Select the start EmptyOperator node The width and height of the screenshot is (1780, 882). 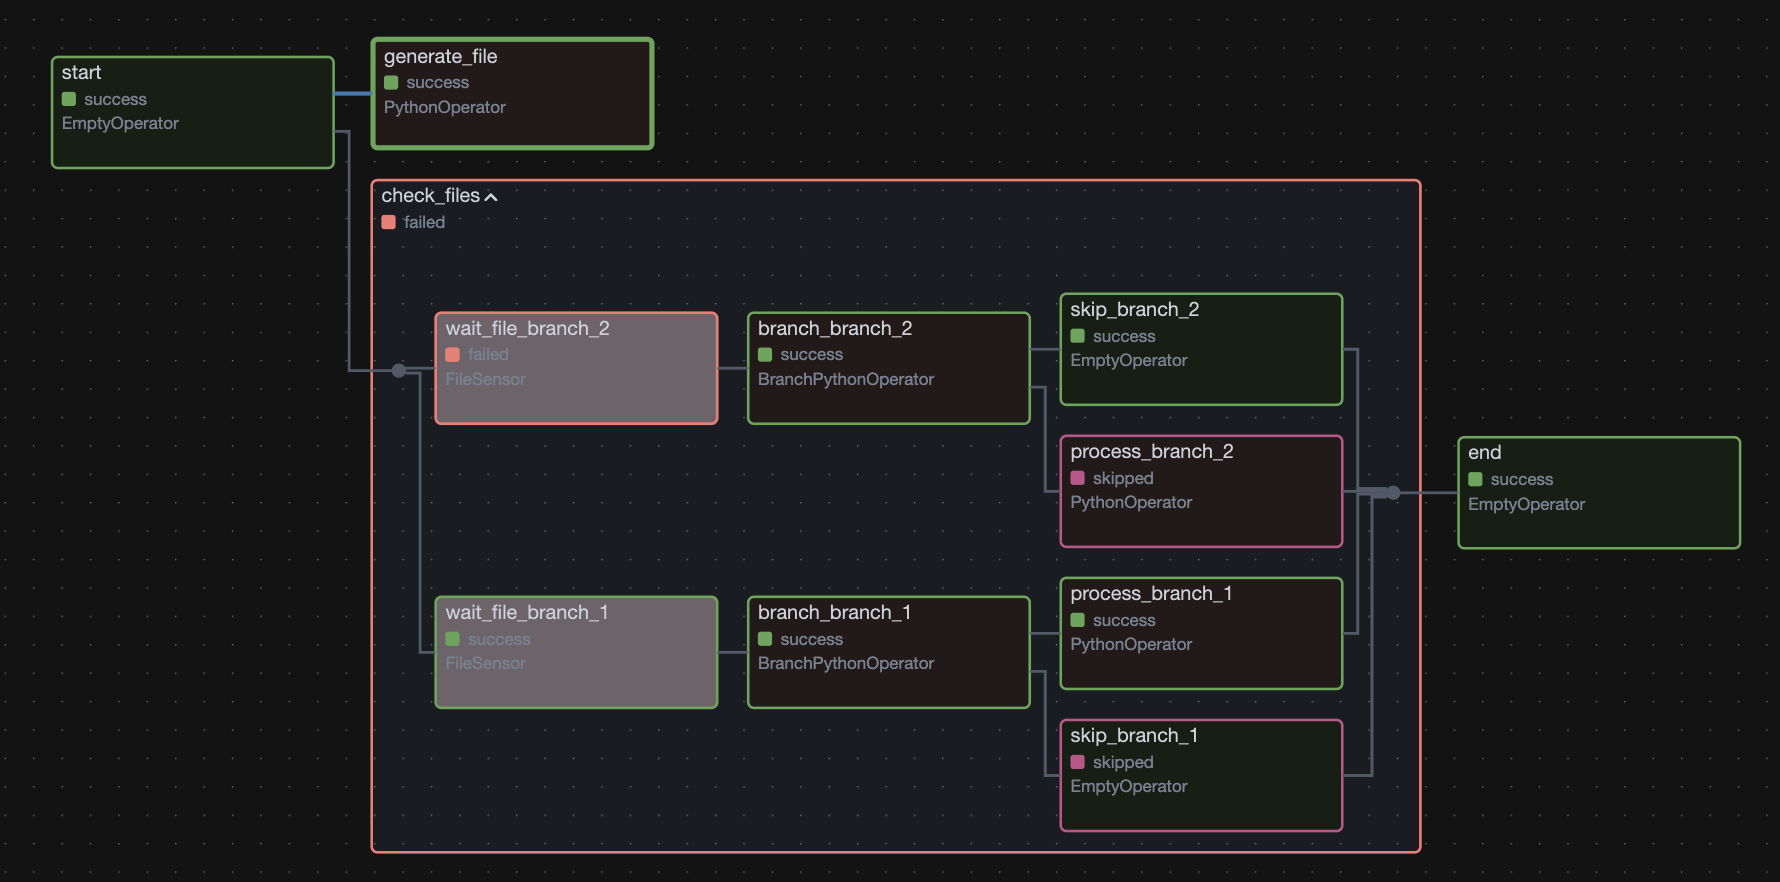coord(192,112)
